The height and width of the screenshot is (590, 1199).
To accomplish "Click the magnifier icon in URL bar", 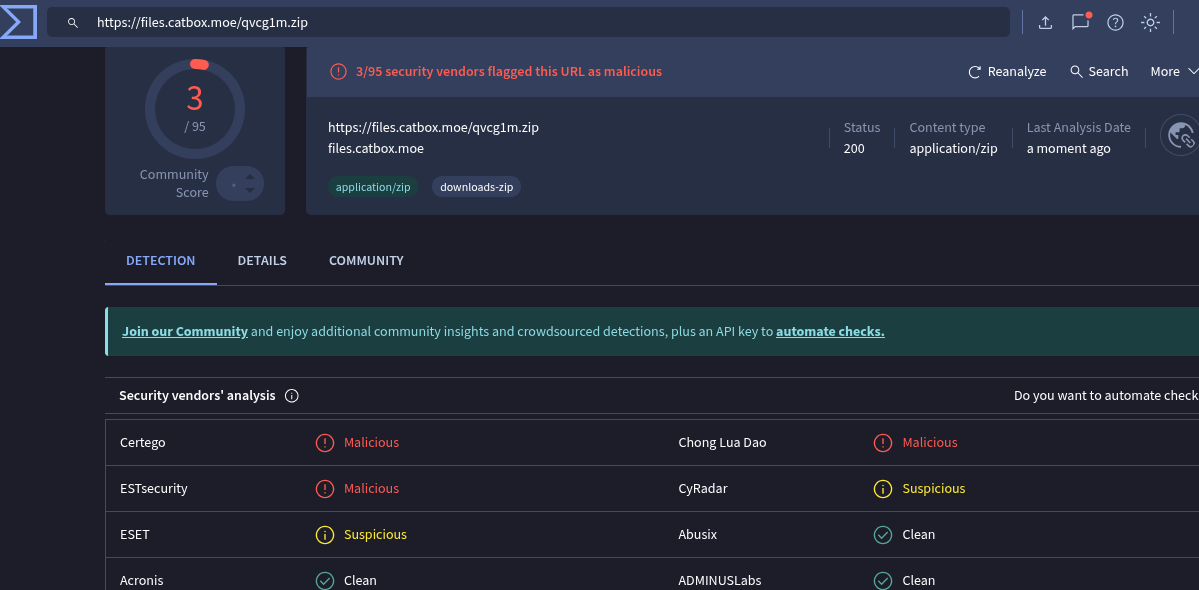I will point(73,23).
